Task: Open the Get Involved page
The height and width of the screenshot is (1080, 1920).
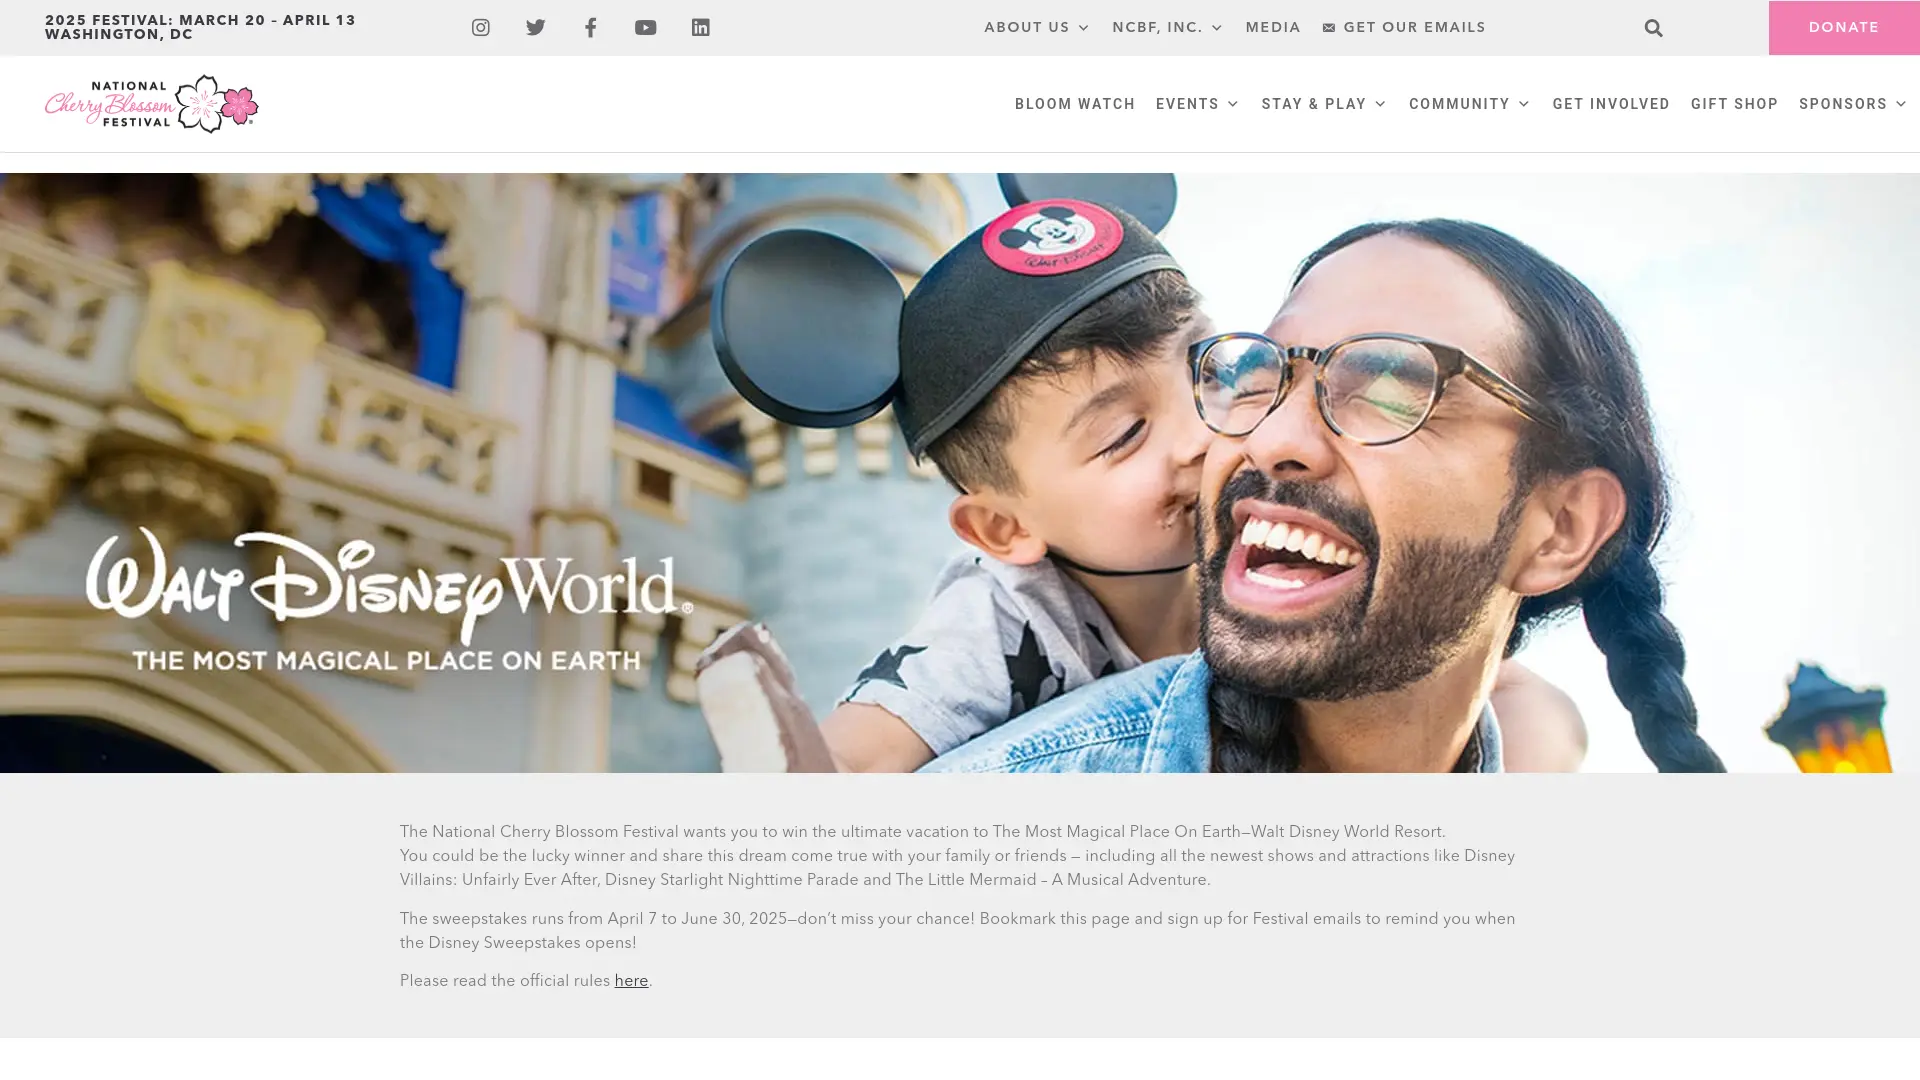Action: 1611,104
